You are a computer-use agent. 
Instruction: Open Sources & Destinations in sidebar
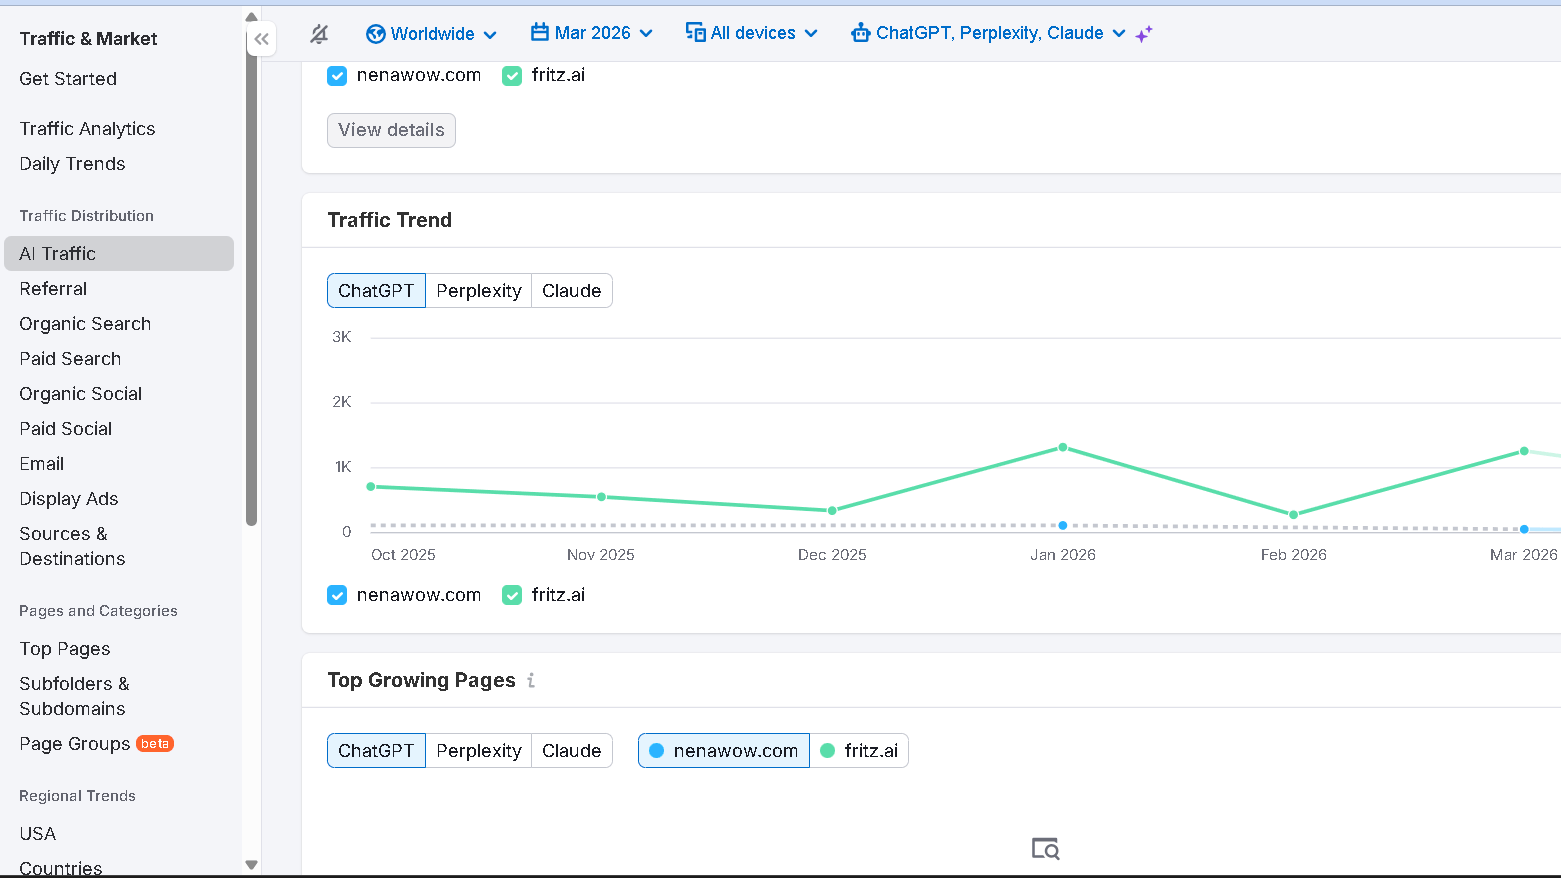[x=72, y=546]
